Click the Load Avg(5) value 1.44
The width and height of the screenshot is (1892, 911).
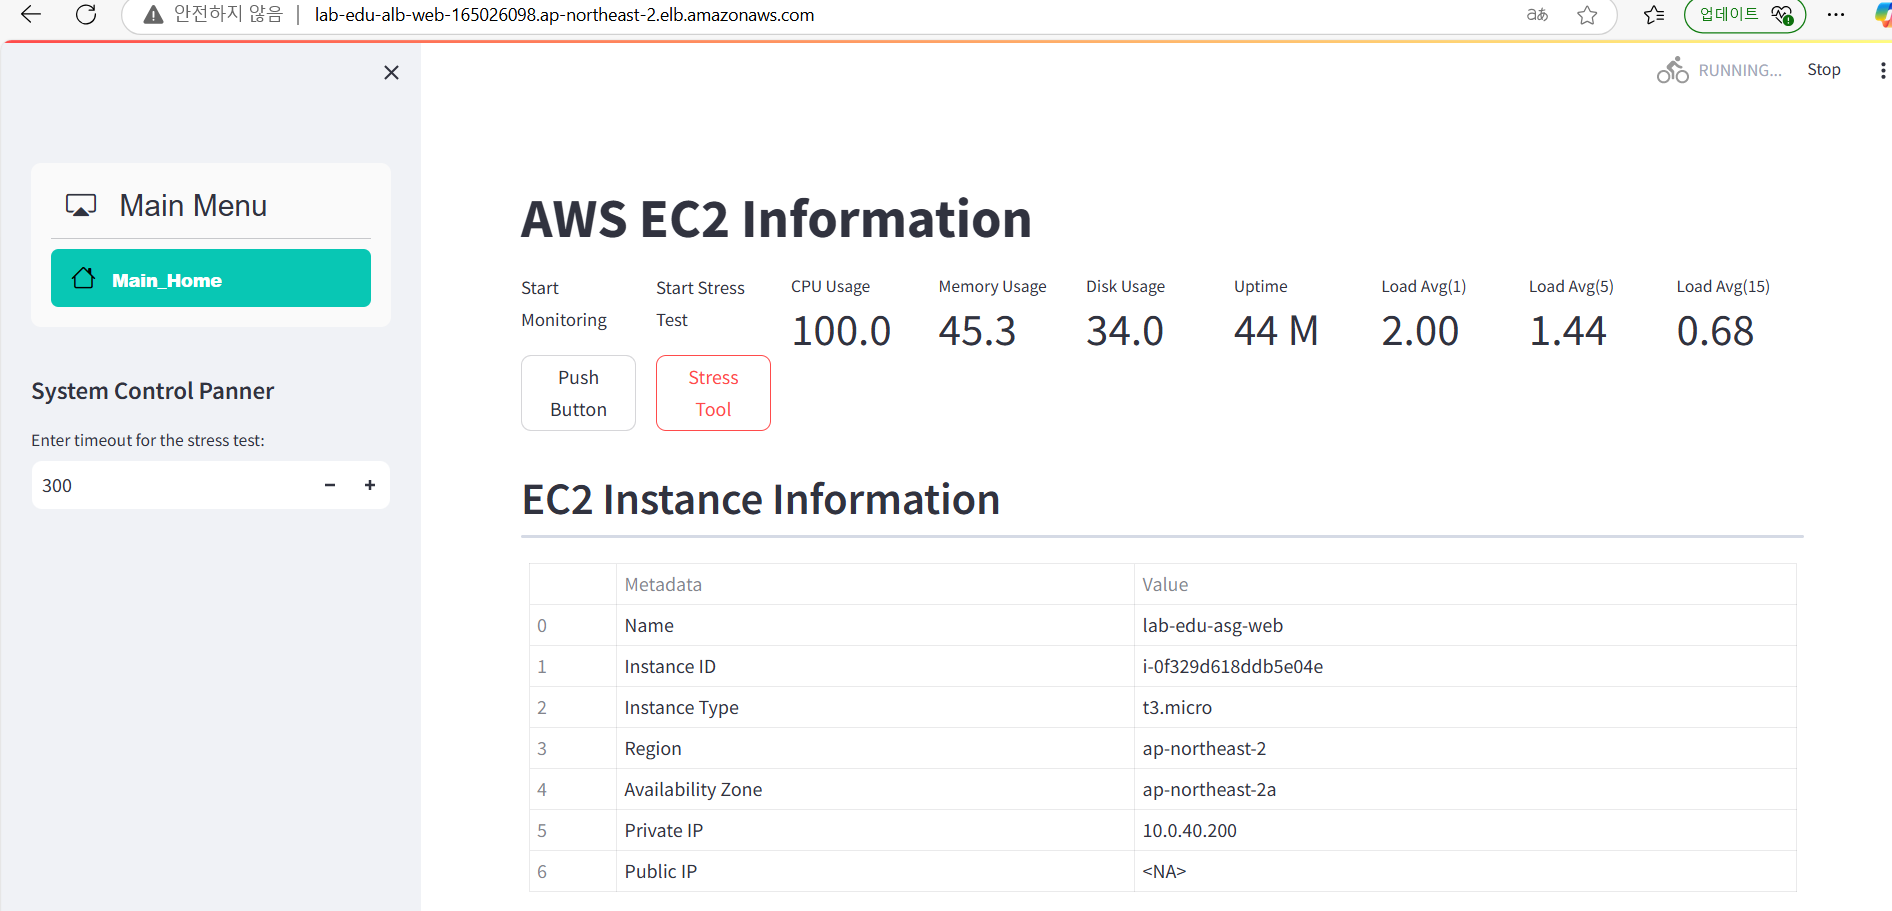click(1567, 331)
